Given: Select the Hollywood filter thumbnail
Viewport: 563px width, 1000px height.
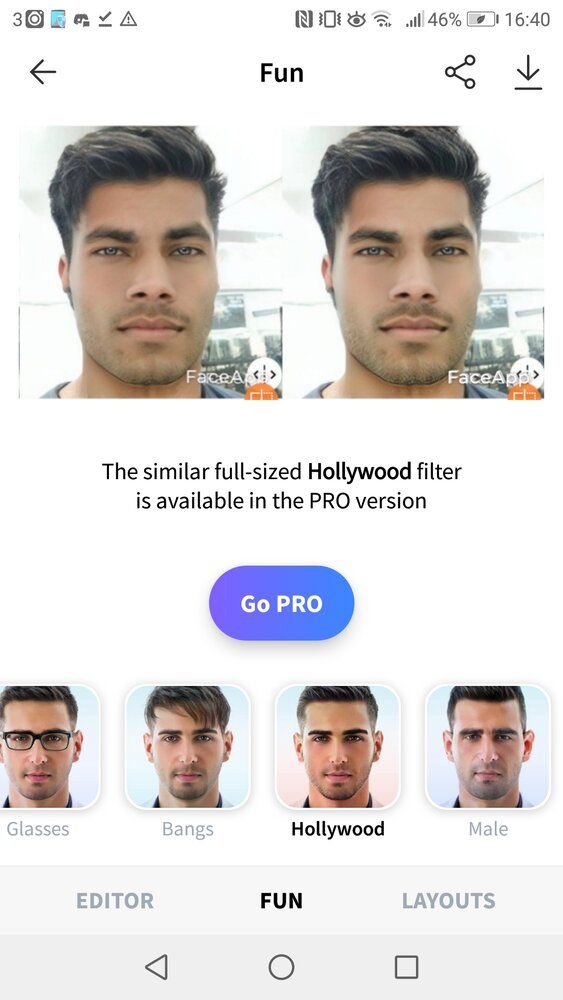Looking at the screenshot, I should [337, 746].
